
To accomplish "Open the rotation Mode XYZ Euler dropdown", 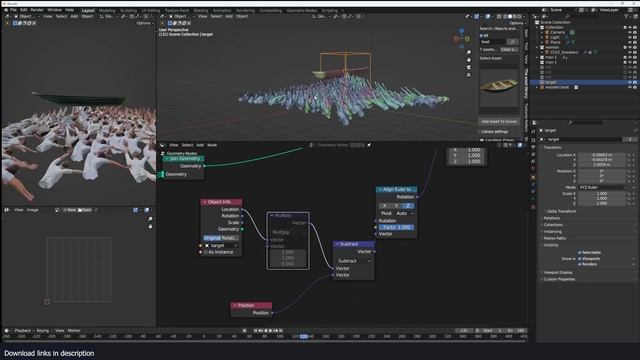I will 602,187.
